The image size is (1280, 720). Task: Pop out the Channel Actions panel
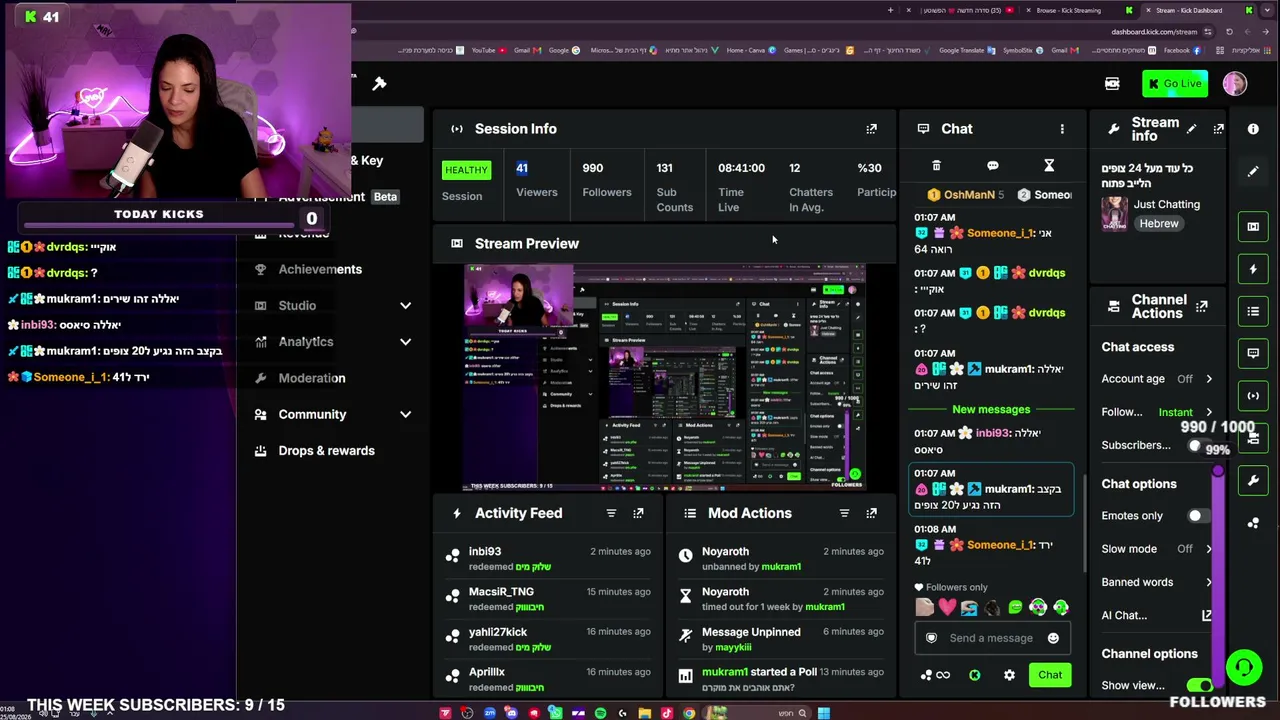(1201, 306)
